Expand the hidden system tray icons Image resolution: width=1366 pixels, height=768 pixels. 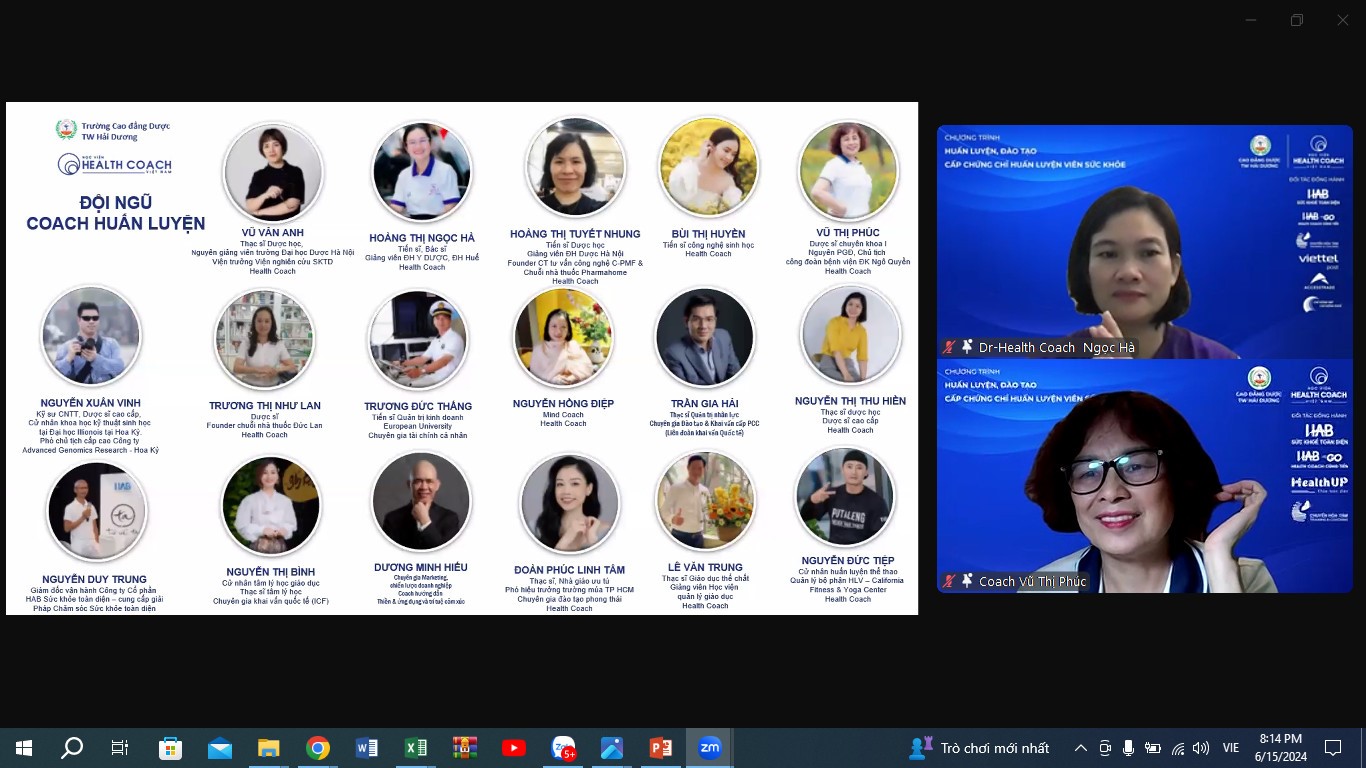[1080, 748]
